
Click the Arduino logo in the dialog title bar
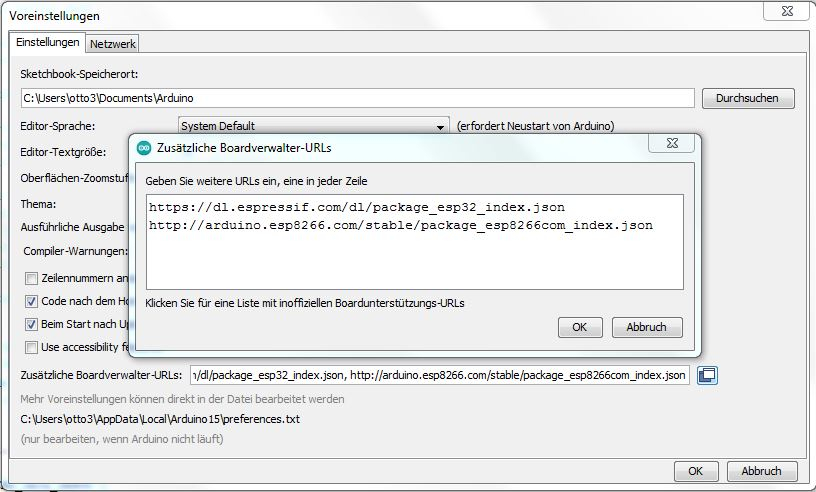click(x=143, y=147)
